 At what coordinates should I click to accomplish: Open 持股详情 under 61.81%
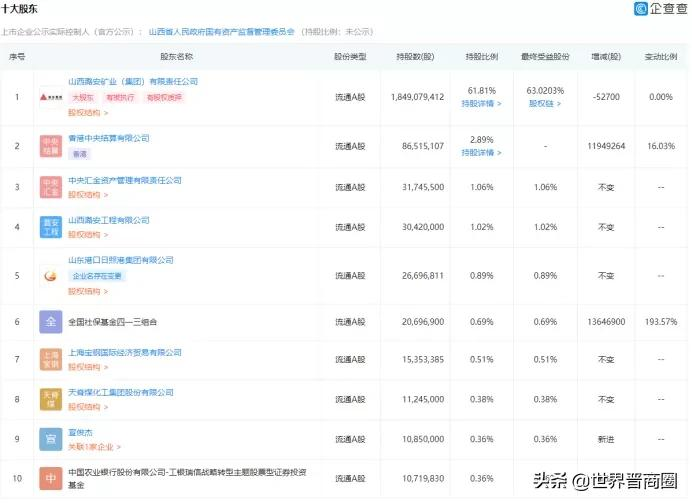click(x=481, y=103)
